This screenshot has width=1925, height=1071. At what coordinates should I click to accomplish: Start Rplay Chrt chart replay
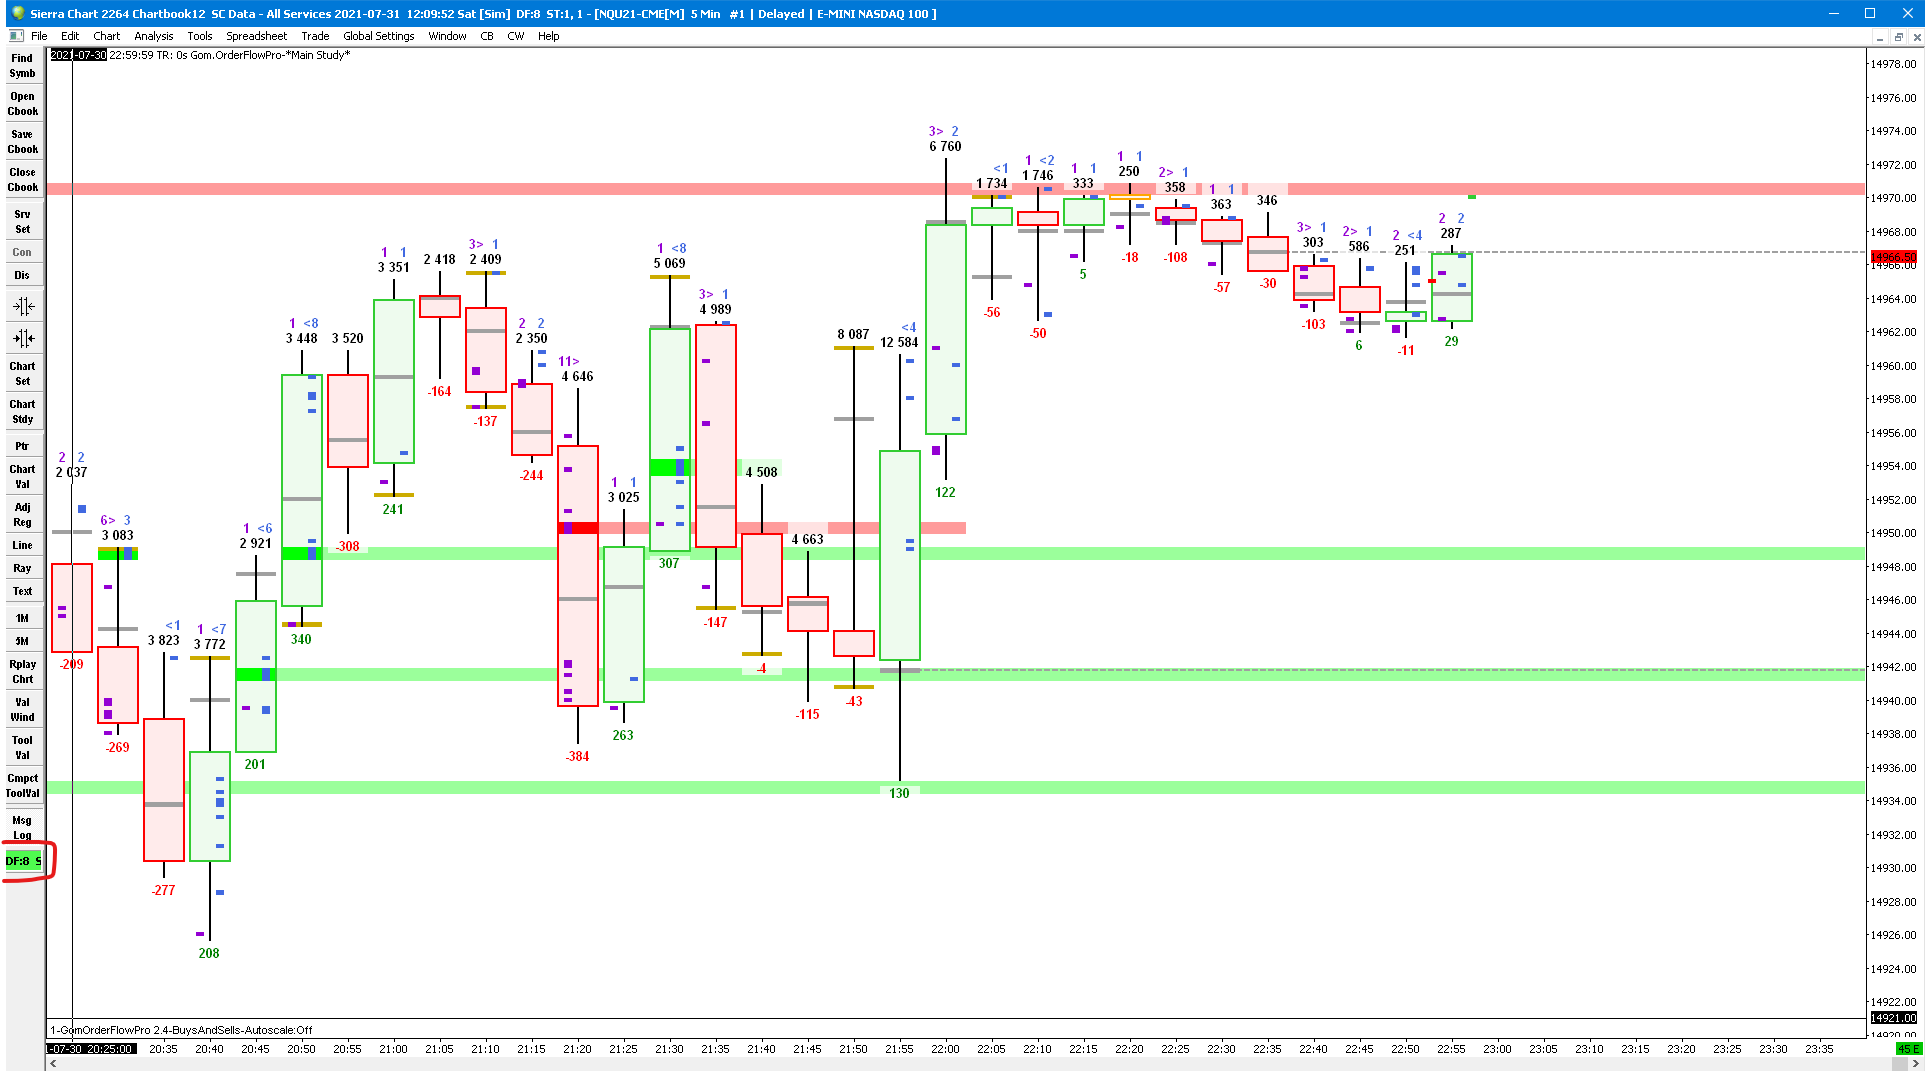[x=23, y=672]
